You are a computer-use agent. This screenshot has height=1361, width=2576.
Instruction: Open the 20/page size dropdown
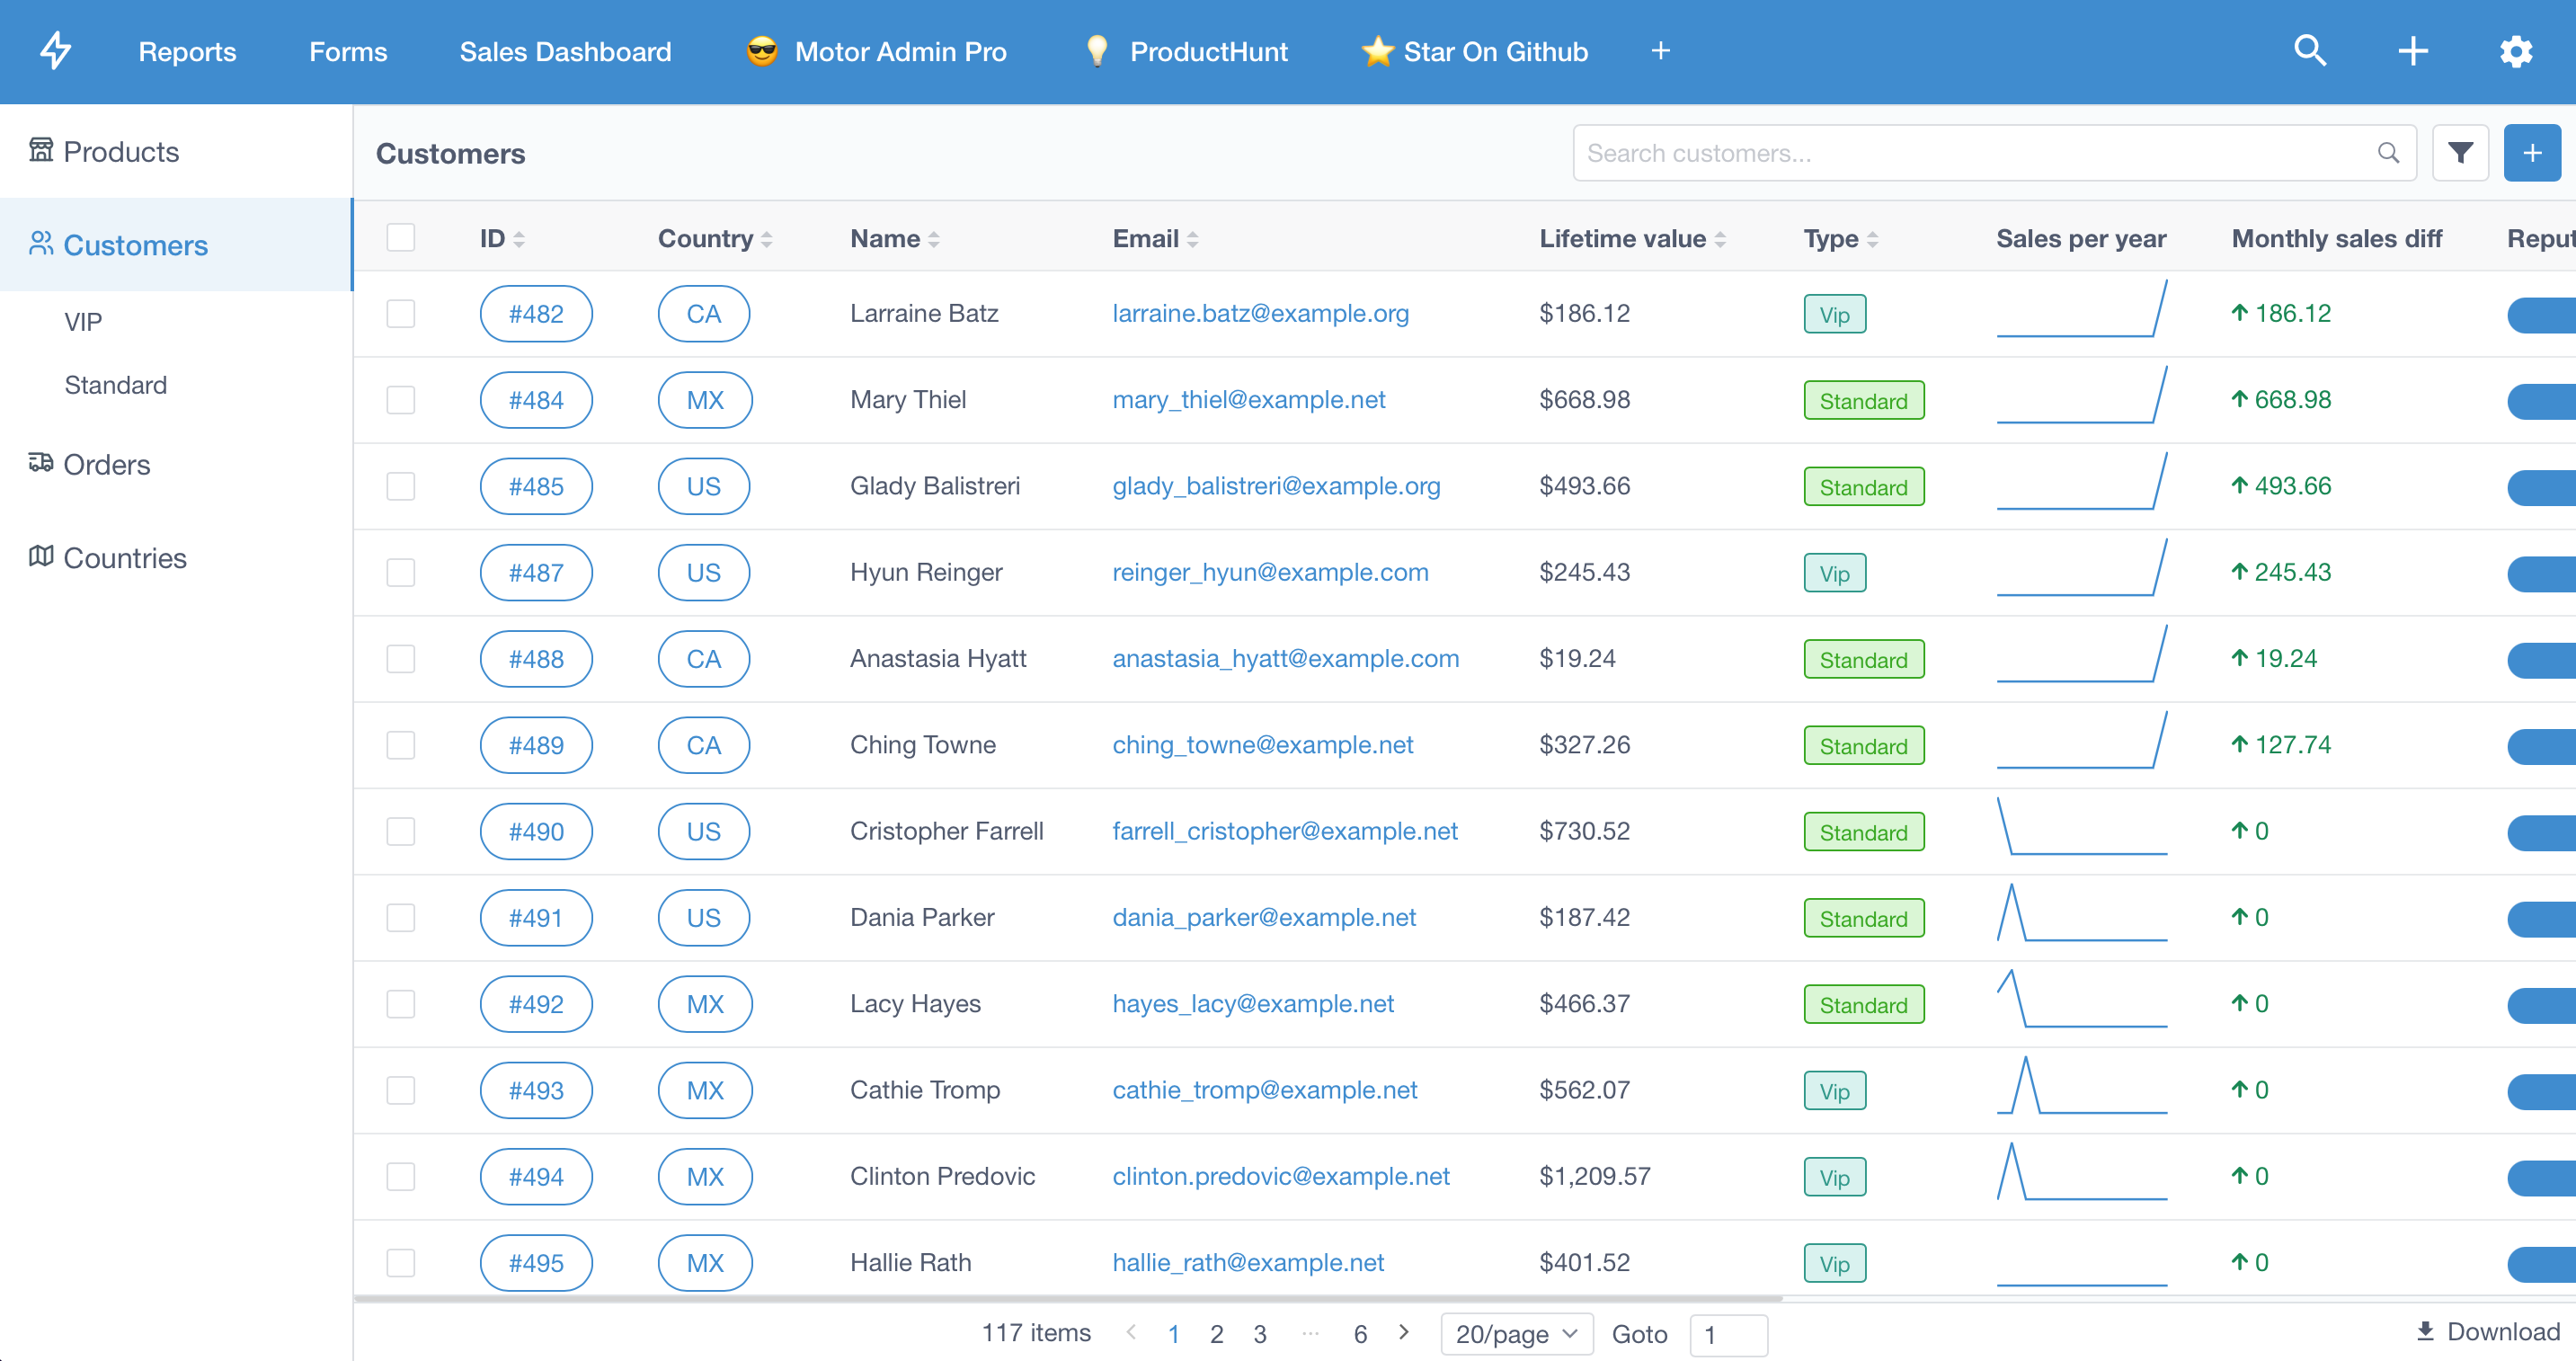coord(1516,1334)
